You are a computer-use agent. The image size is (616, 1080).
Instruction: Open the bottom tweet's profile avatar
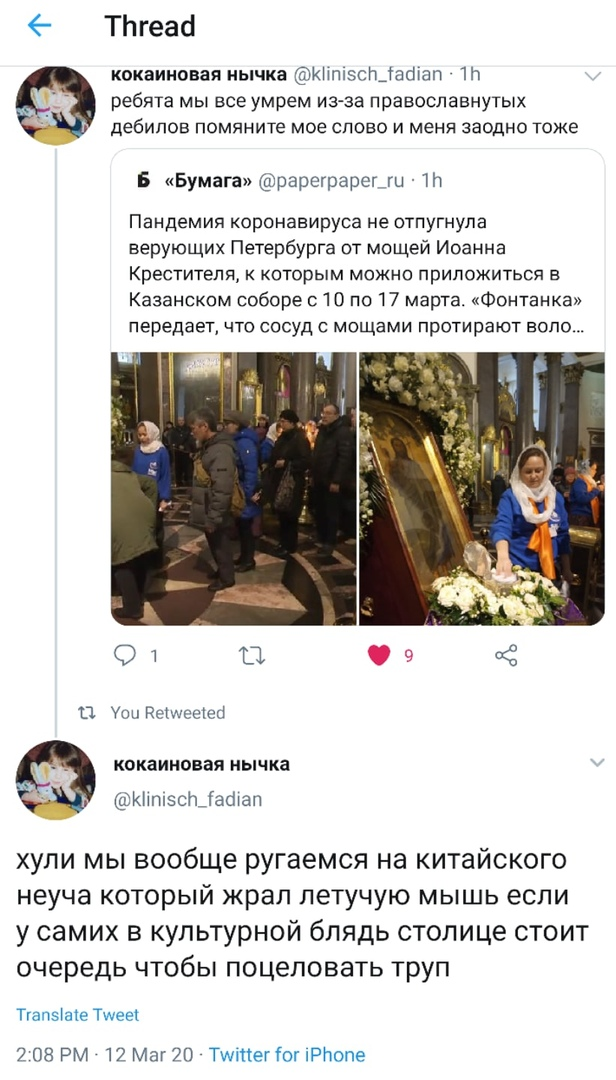point(55,780)
